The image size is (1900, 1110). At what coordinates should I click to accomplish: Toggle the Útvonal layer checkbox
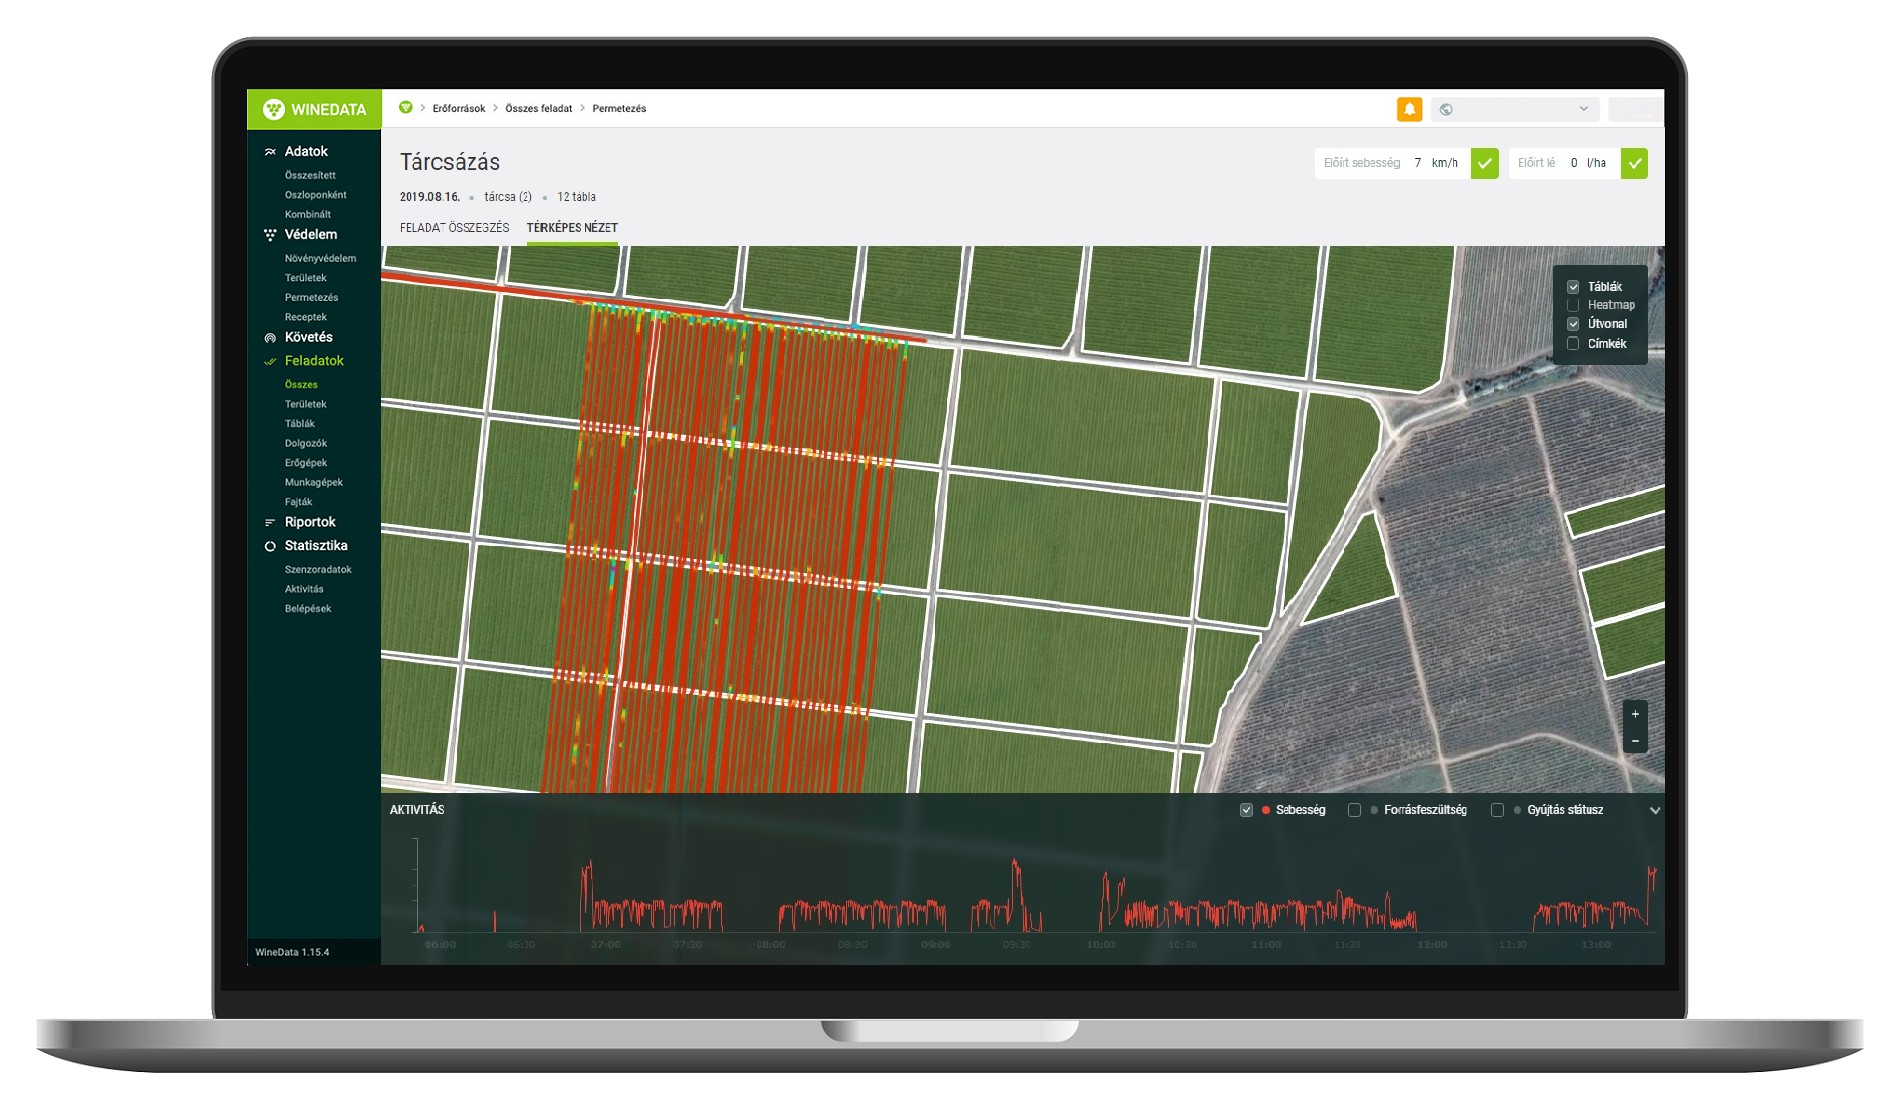point(1573,324)
